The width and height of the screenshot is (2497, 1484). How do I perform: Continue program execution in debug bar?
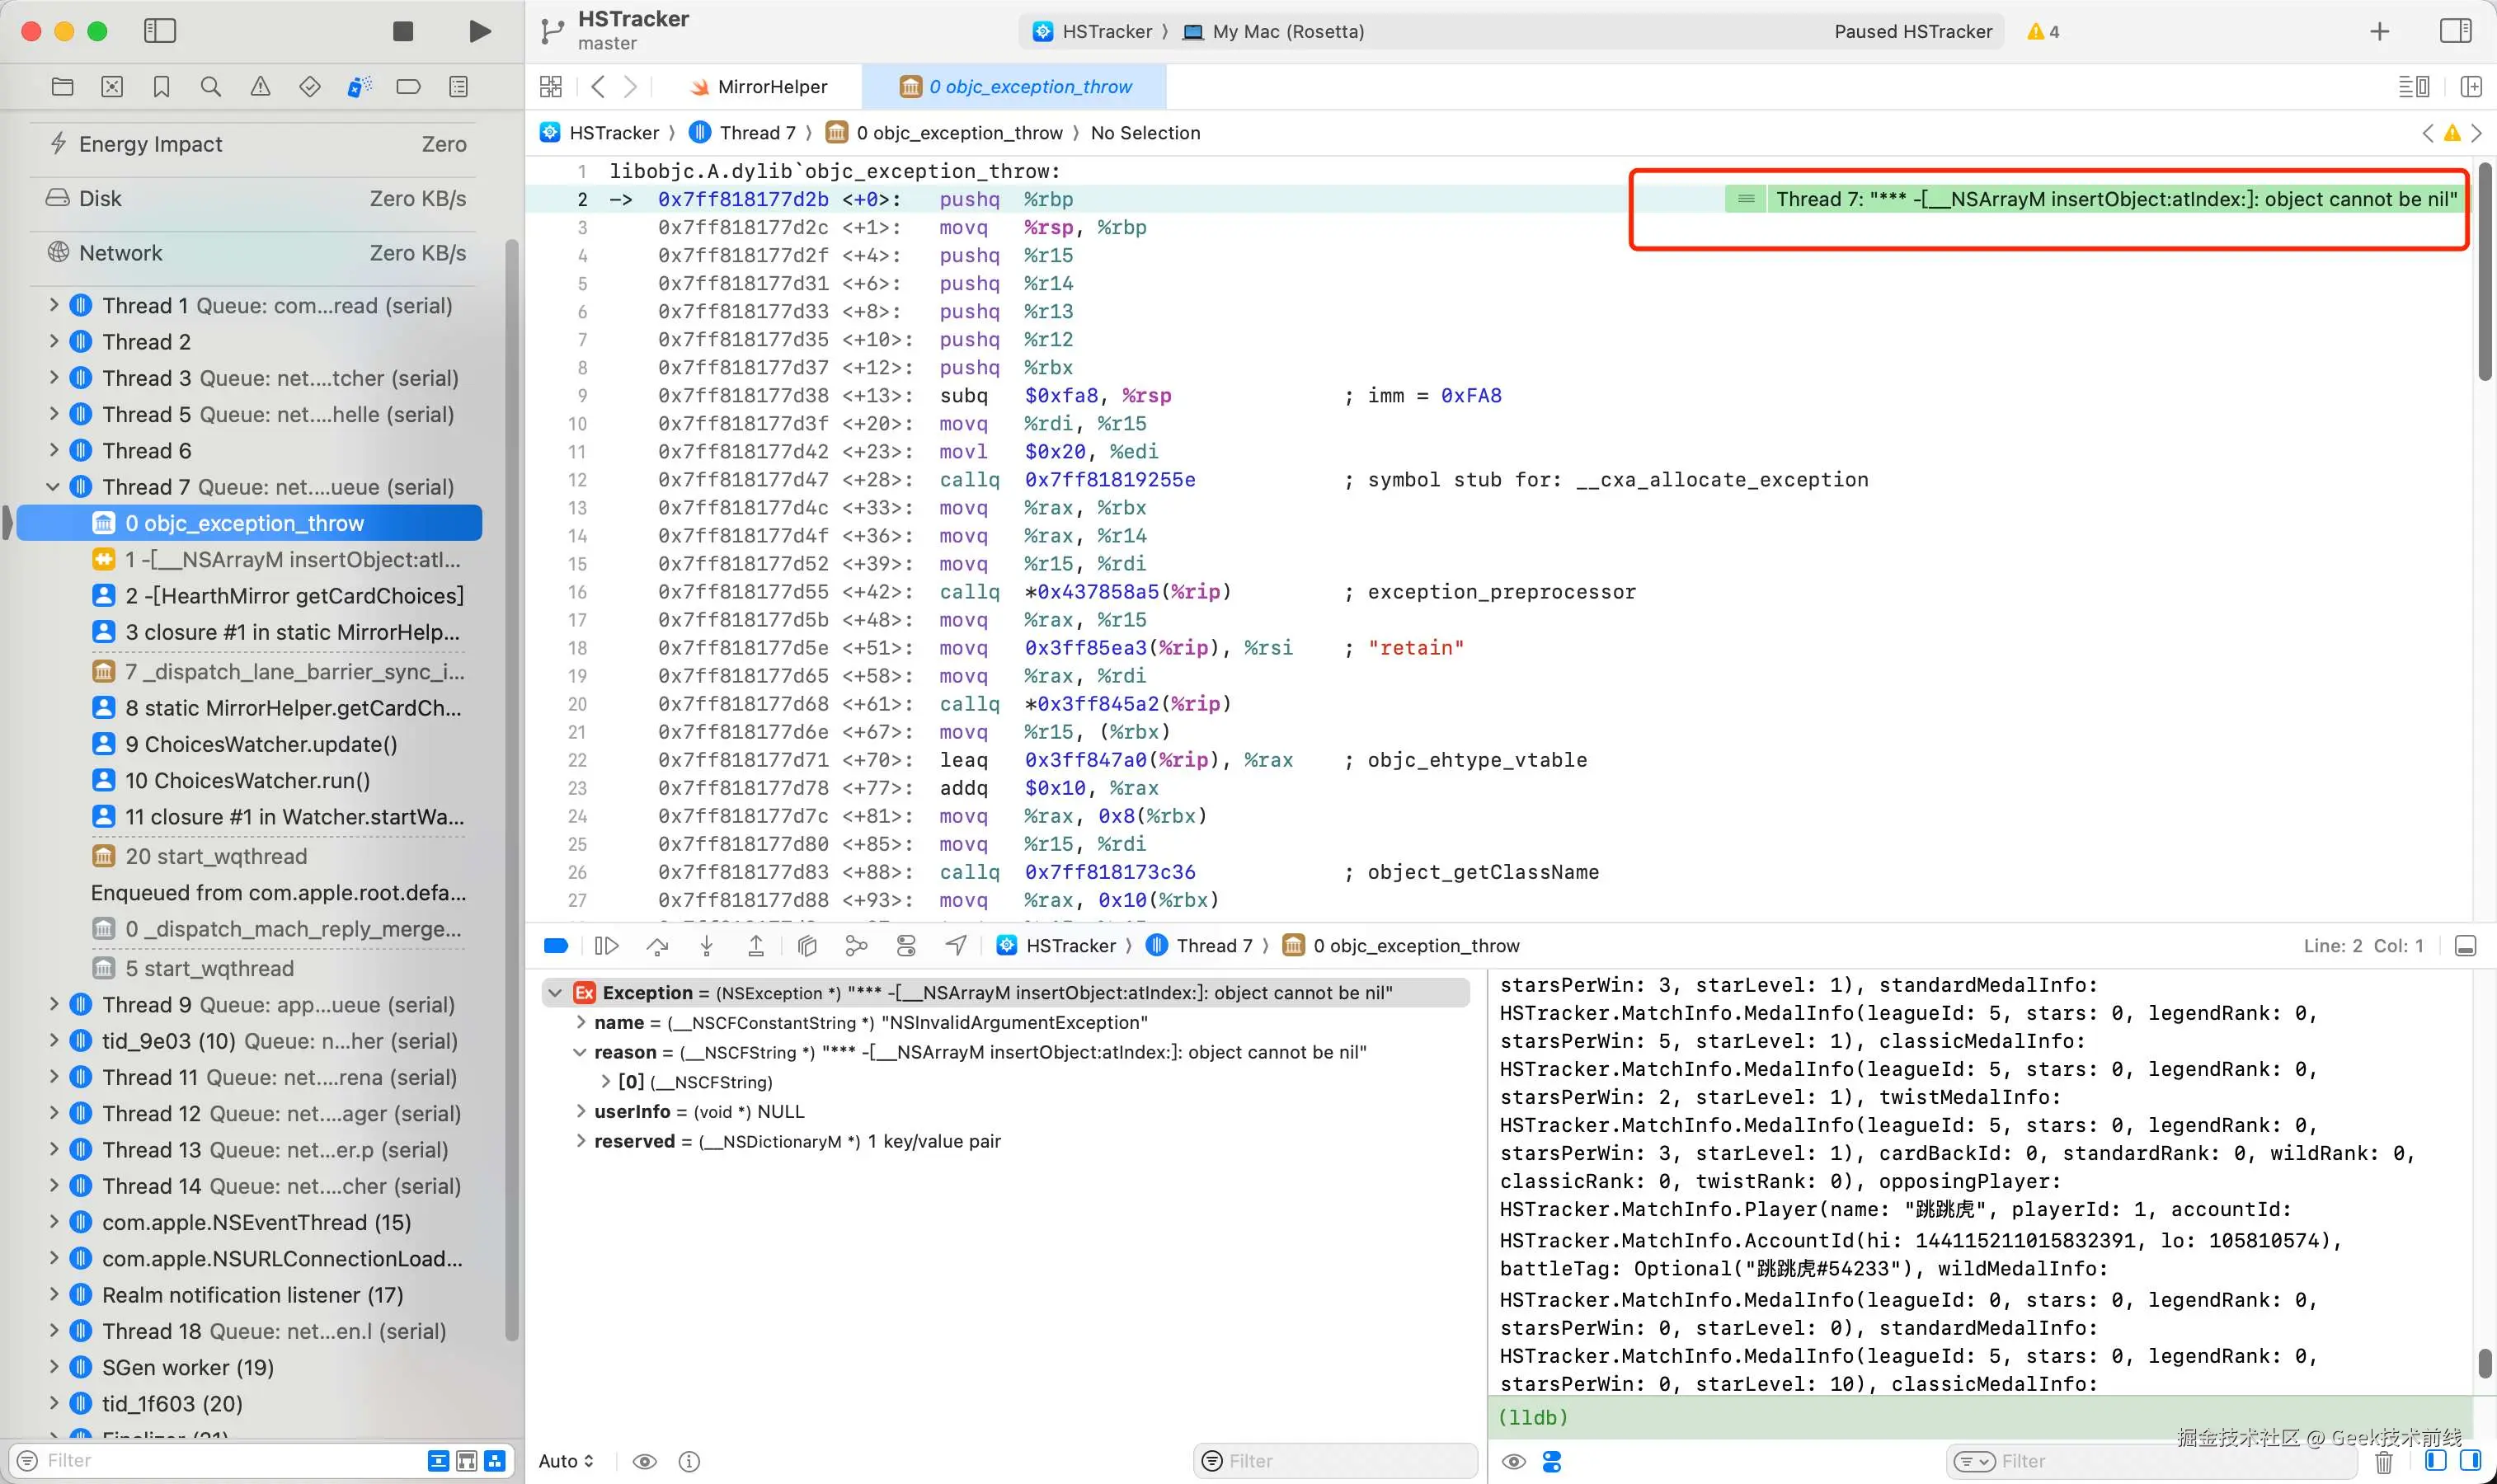(x=607, y=946)
